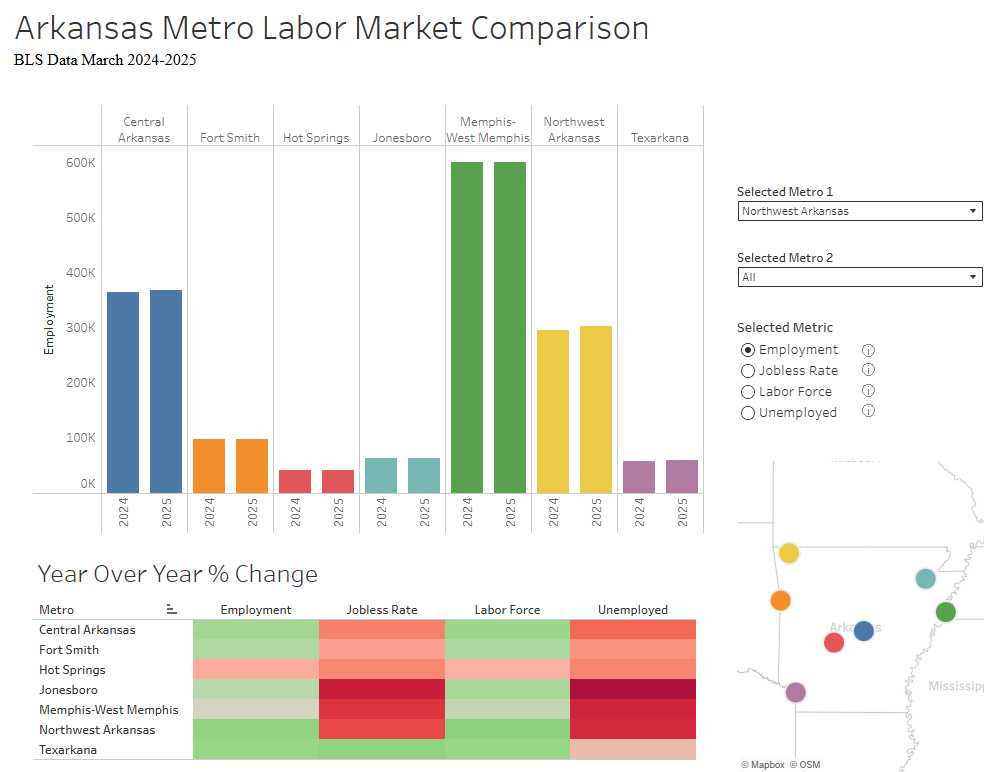Click info icon next to Employment metric
The height and width of the screenshot is (772, 997).
click(868, 350)
